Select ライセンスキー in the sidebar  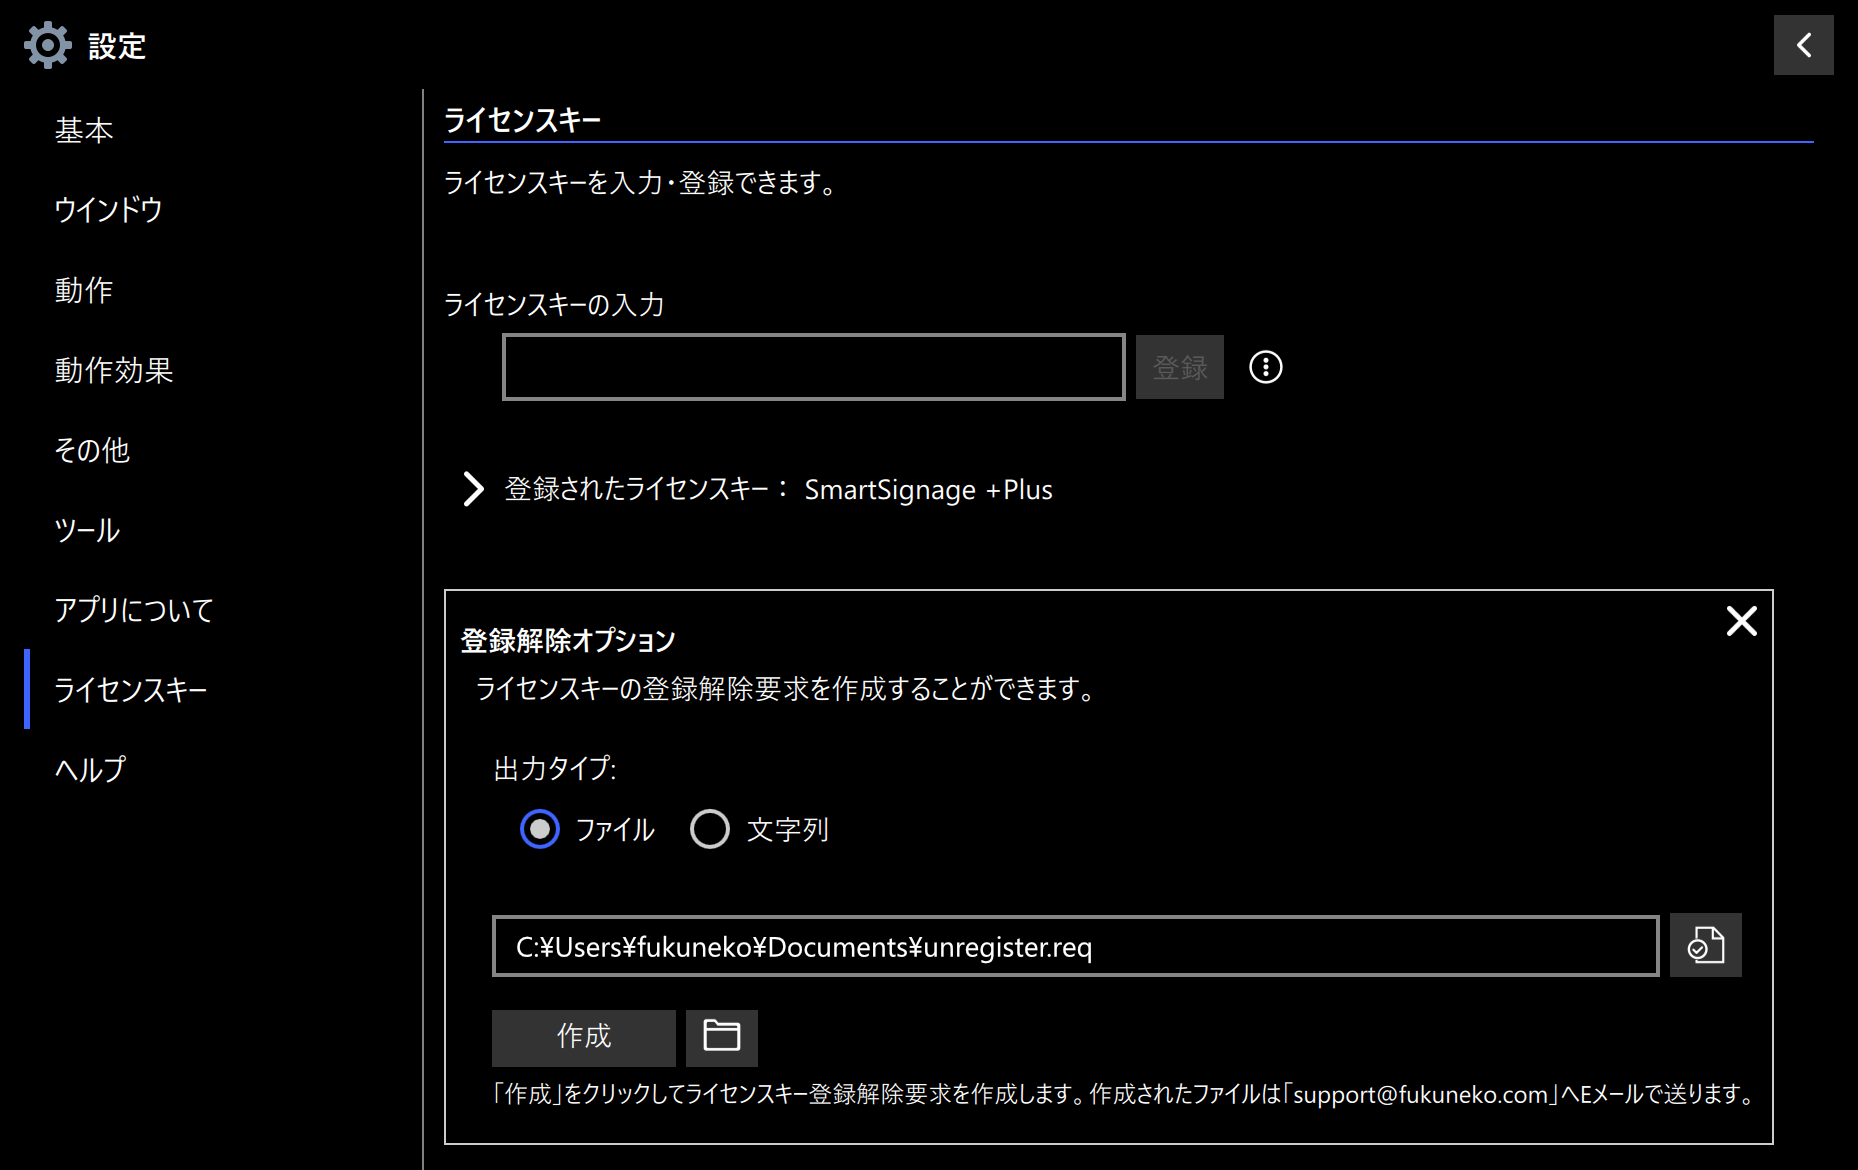click(131, 690)
